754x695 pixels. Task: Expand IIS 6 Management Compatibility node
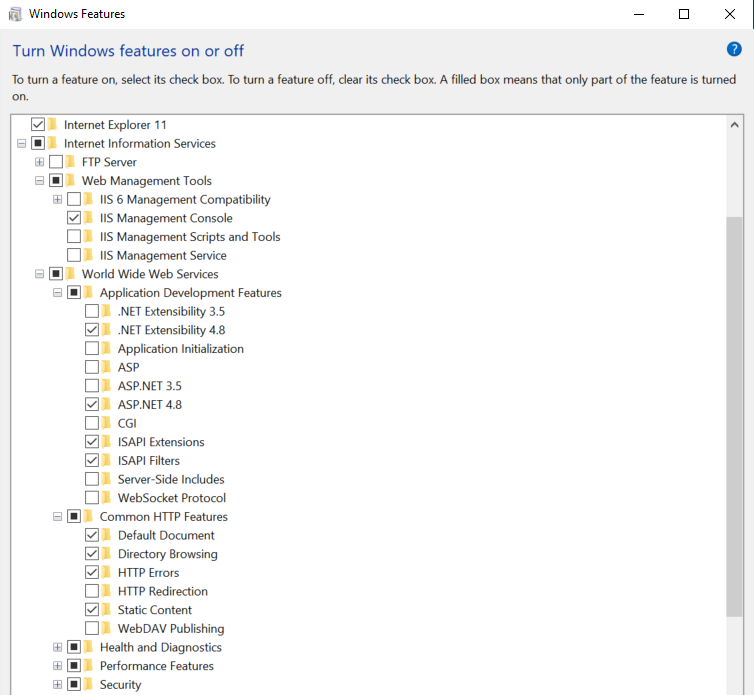point(57,199)
